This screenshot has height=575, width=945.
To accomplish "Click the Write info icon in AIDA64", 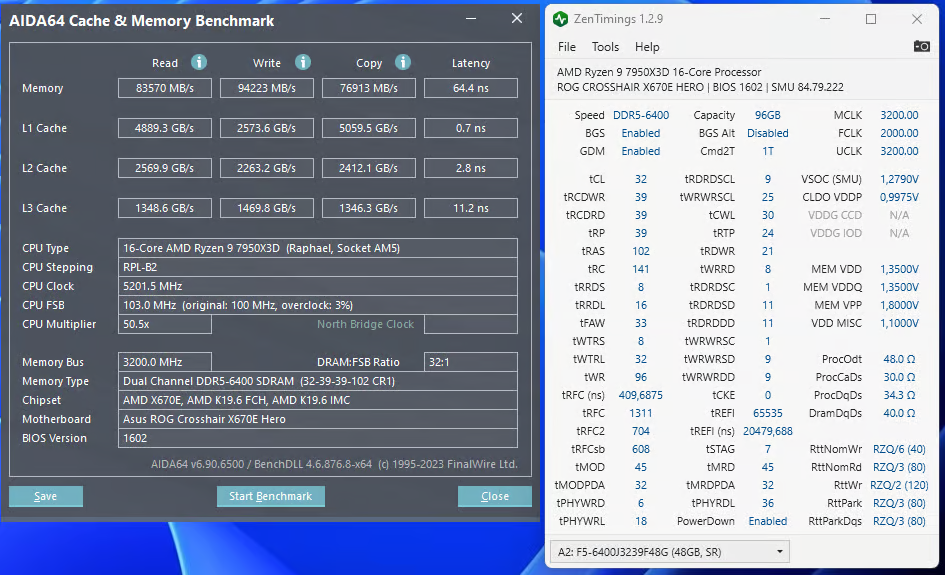I will click(x=303, y=62).
